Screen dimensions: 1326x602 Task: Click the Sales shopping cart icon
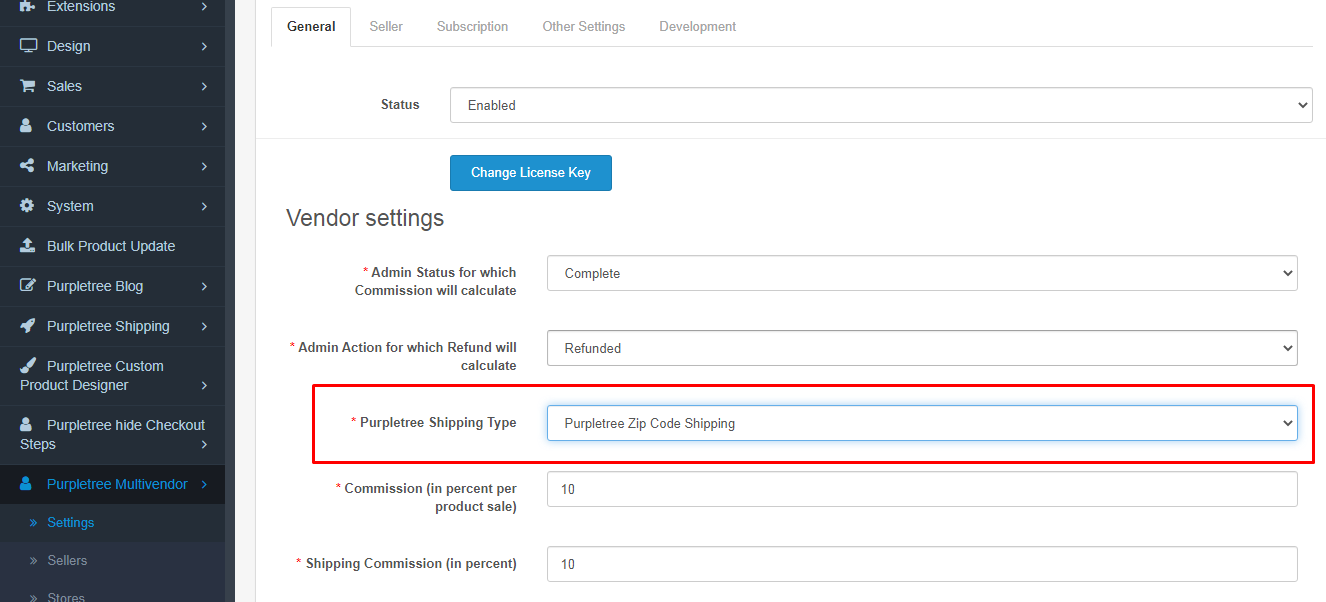(28, 86)
